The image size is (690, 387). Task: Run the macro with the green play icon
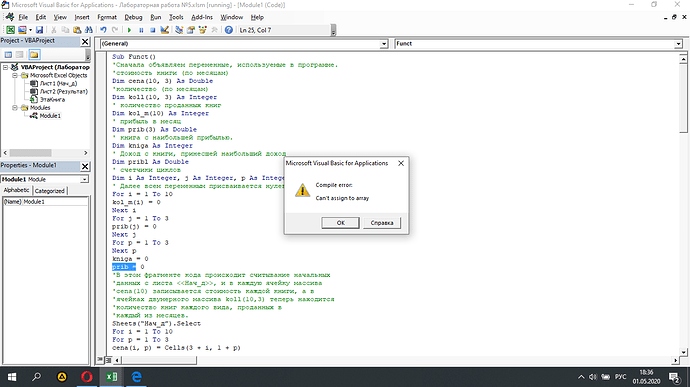(129, 30)
